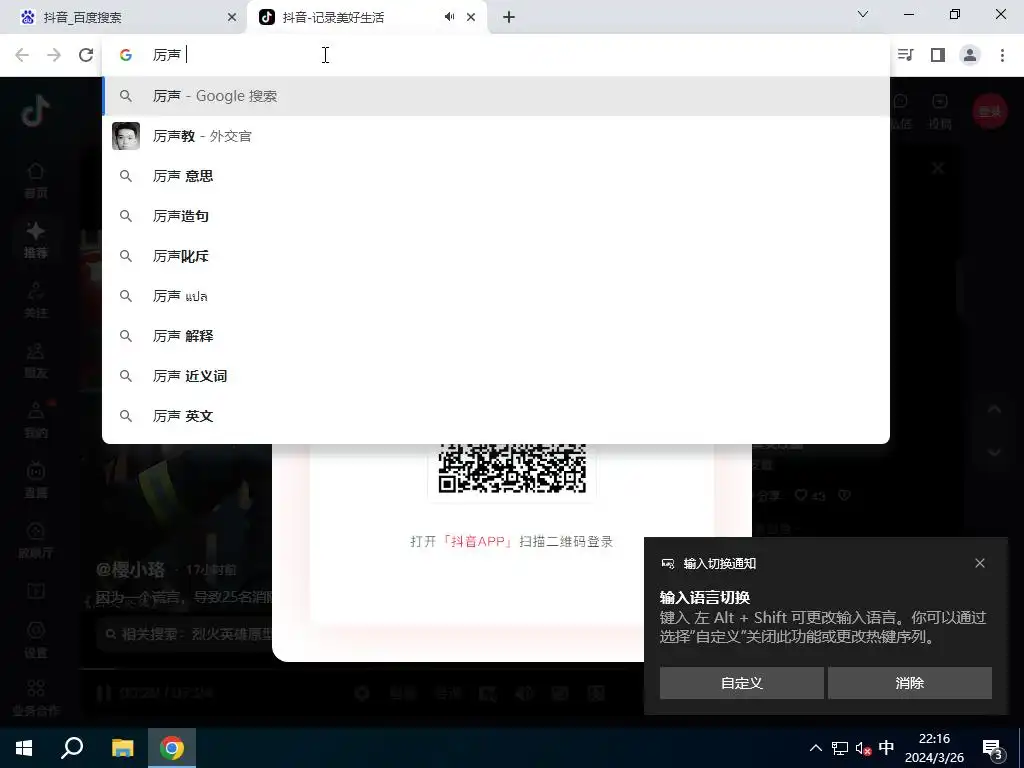
Task: Select the 厉声 แปล suggestion
Action: (x=496, y=296)
